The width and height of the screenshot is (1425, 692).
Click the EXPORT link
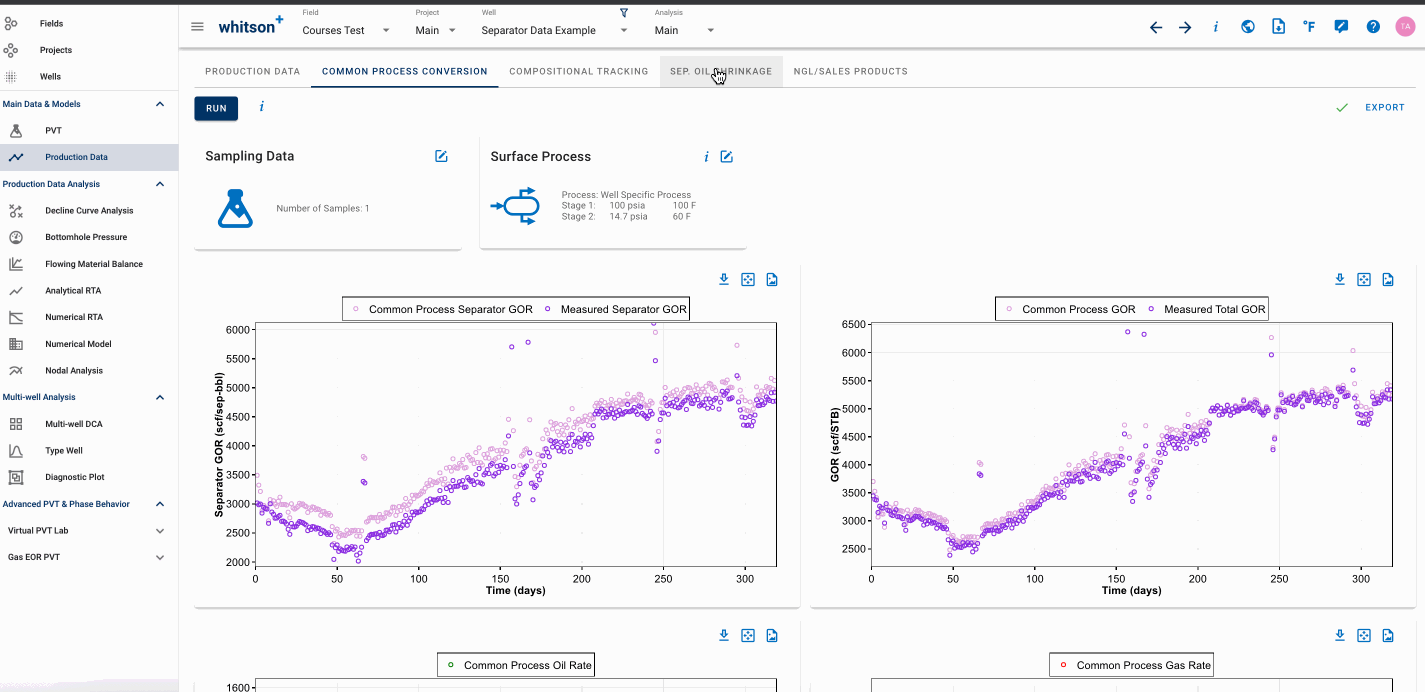[1385, 107]
